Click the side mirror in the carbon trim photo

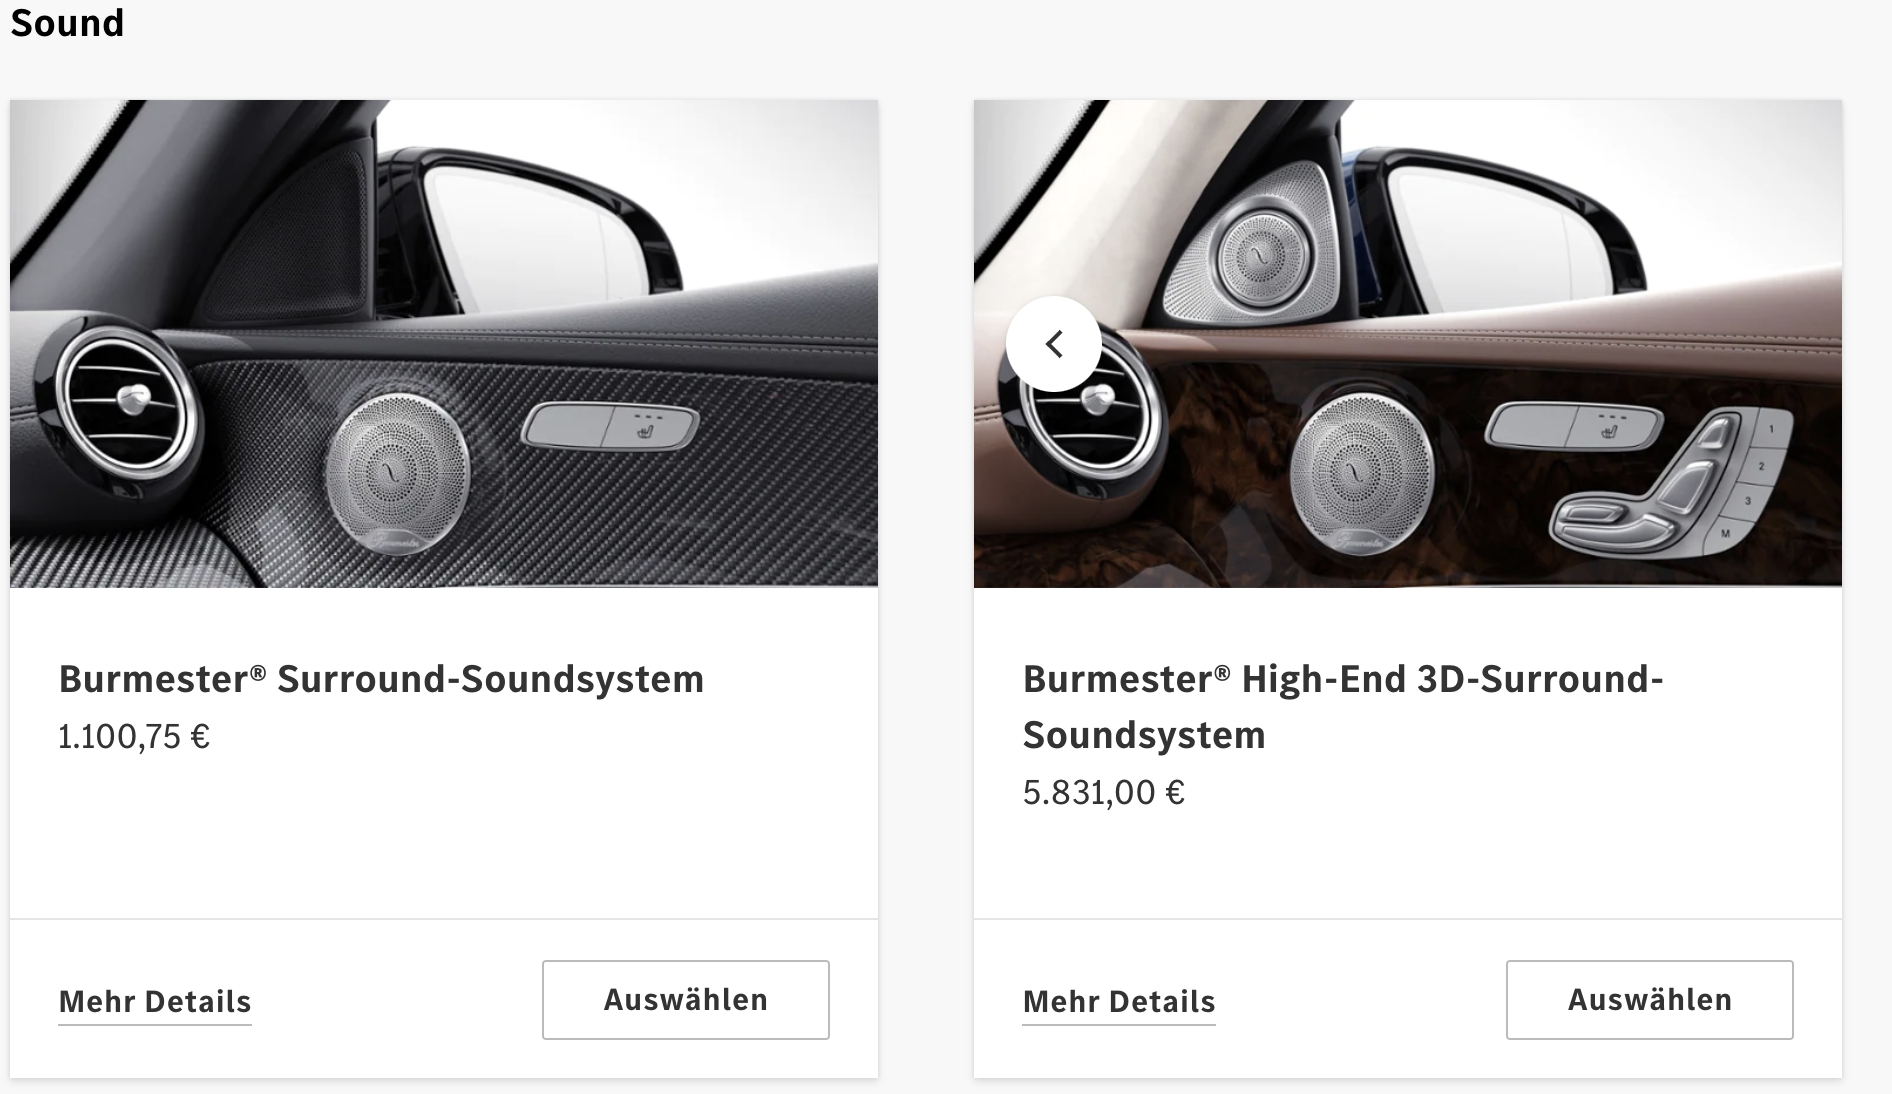pos(540,225)
